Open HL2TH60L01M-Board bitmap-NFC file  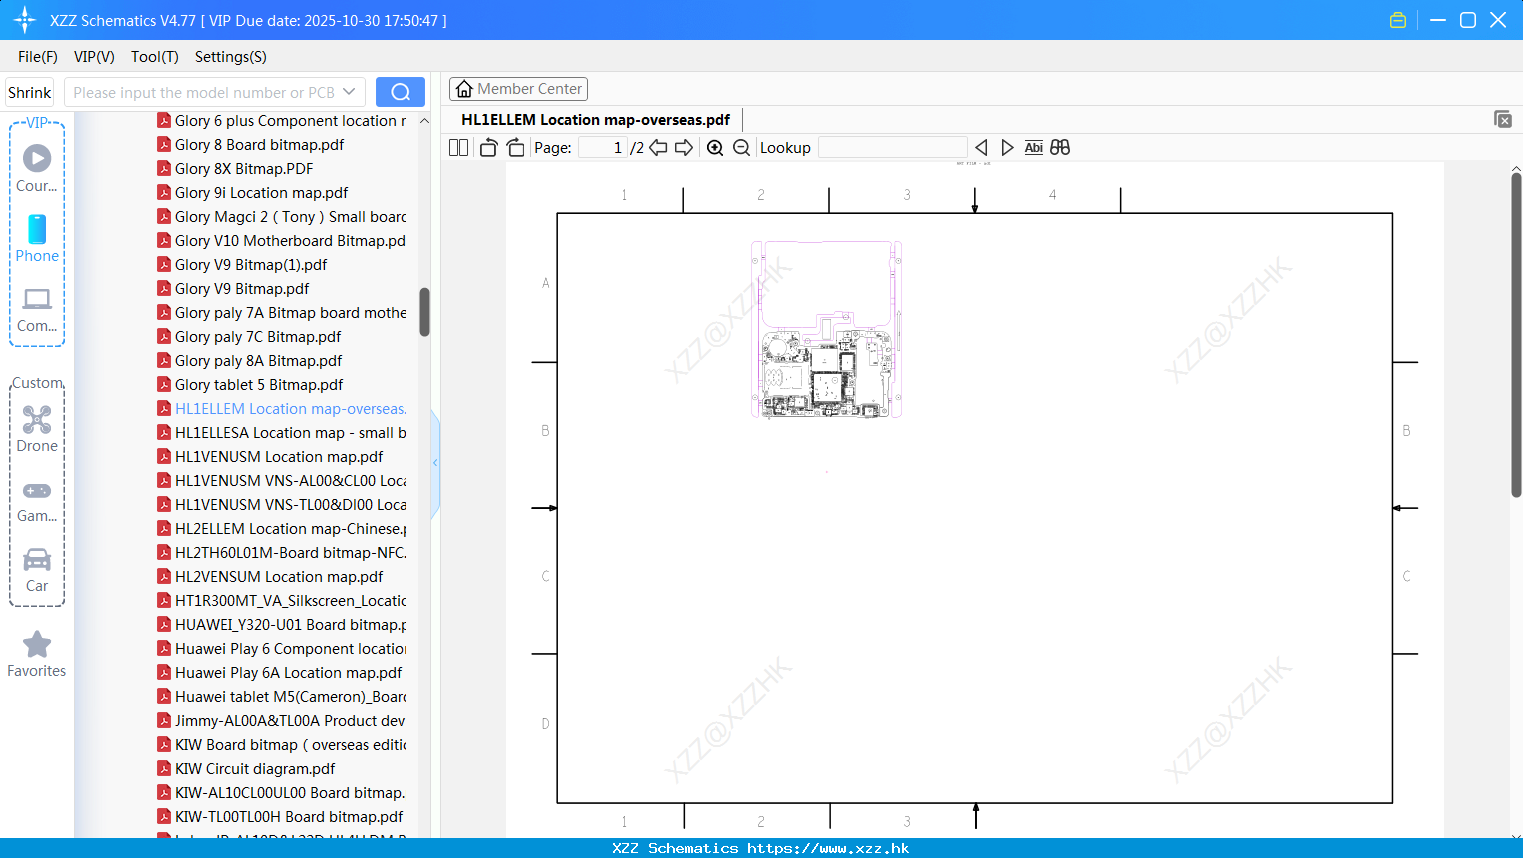tap(281, 553)
